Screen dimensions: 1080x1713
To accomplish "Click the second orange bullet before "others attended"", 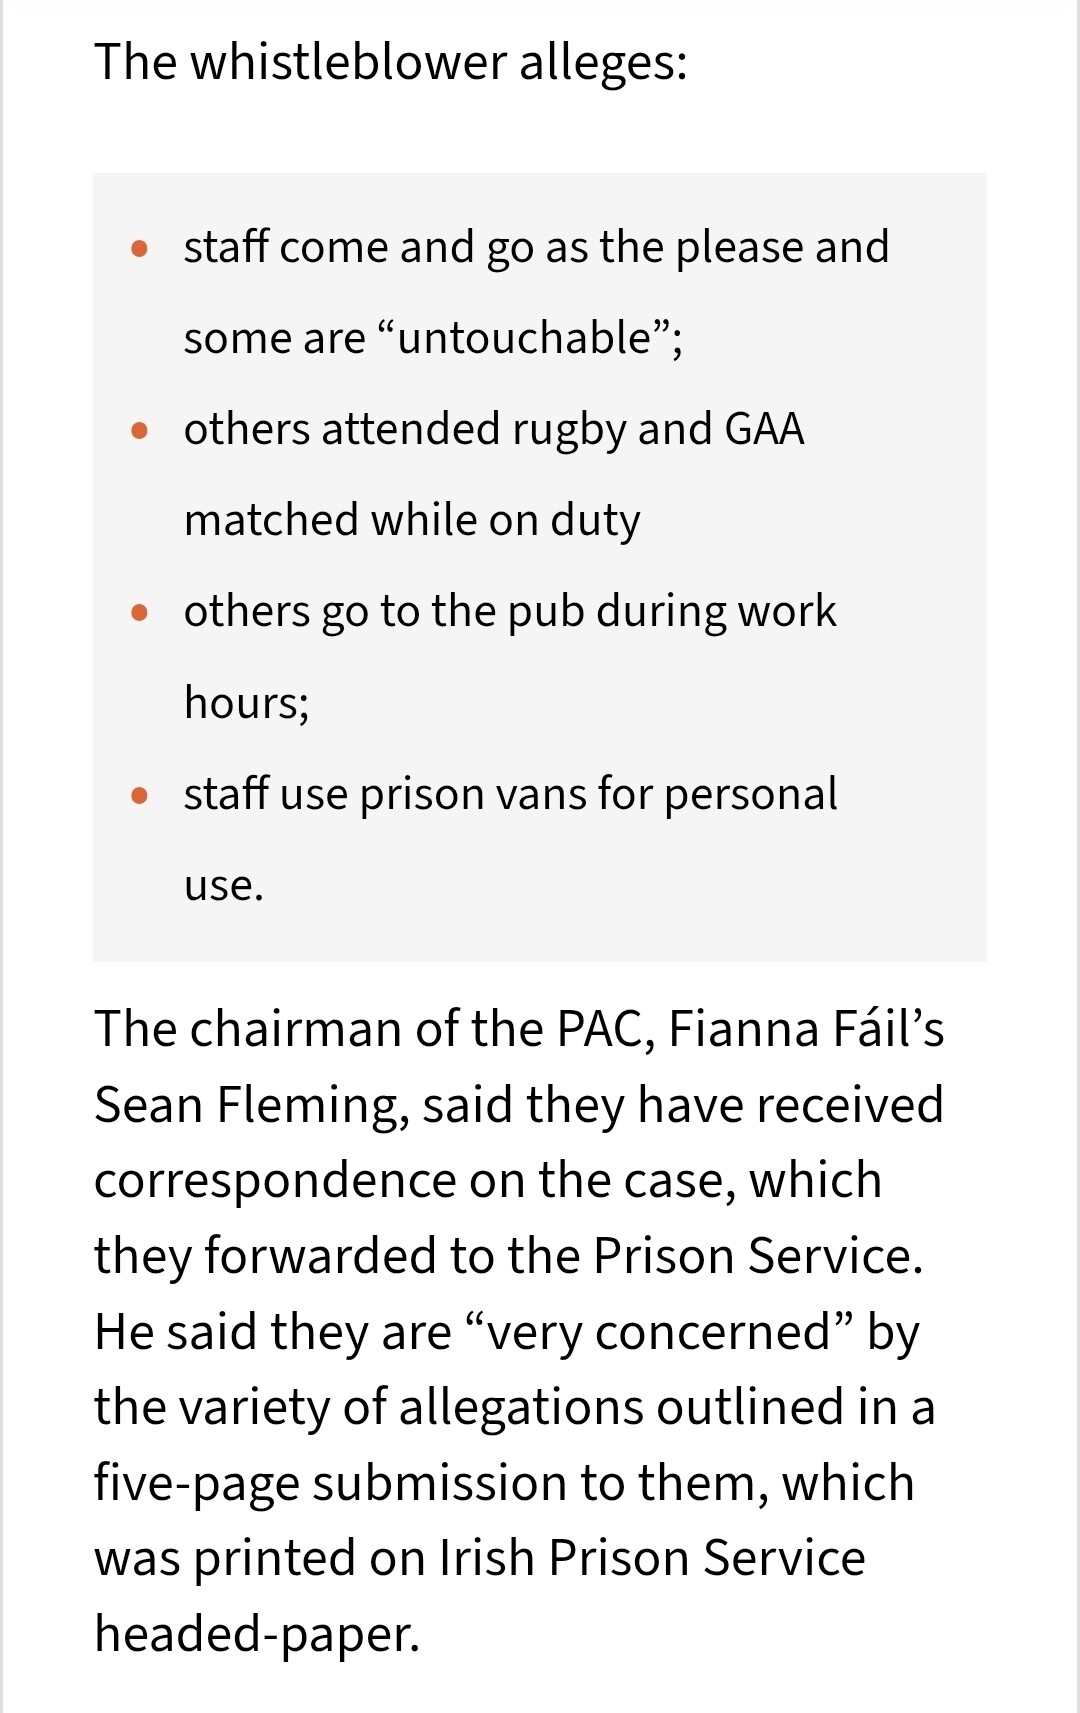I will [x=140, y=430].
